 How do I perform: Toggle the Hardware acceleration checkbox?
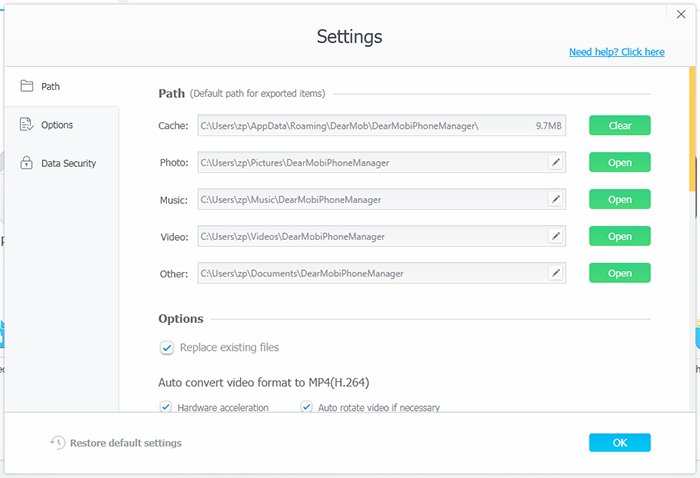coord(166,407)
